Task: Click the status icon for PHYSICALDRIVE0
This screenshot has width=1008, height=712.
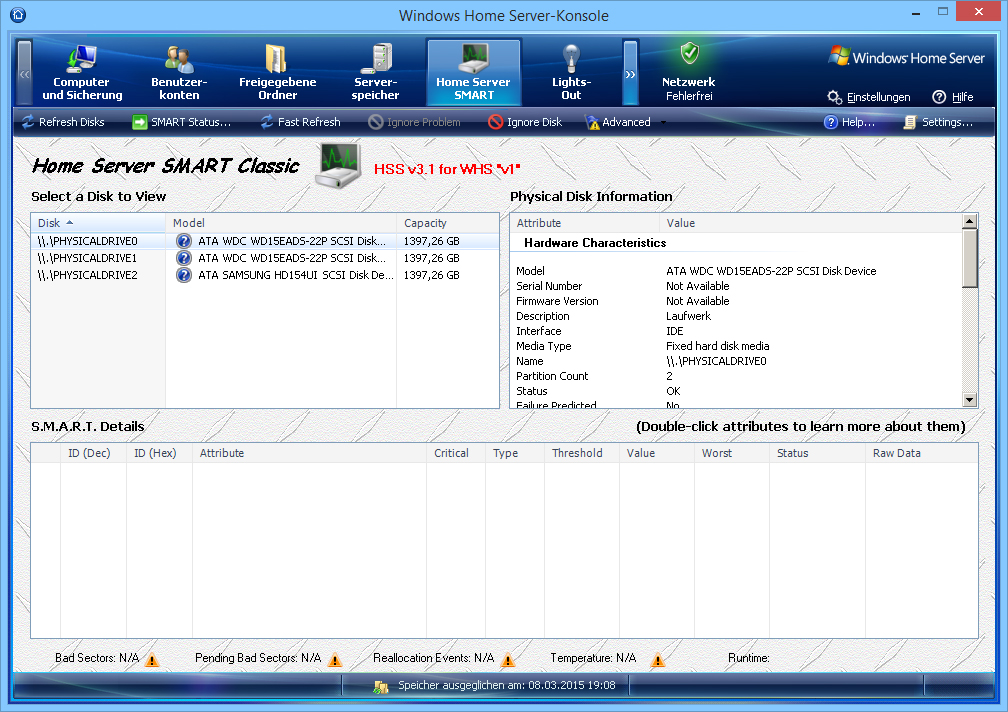Action: tap(184, 241)
